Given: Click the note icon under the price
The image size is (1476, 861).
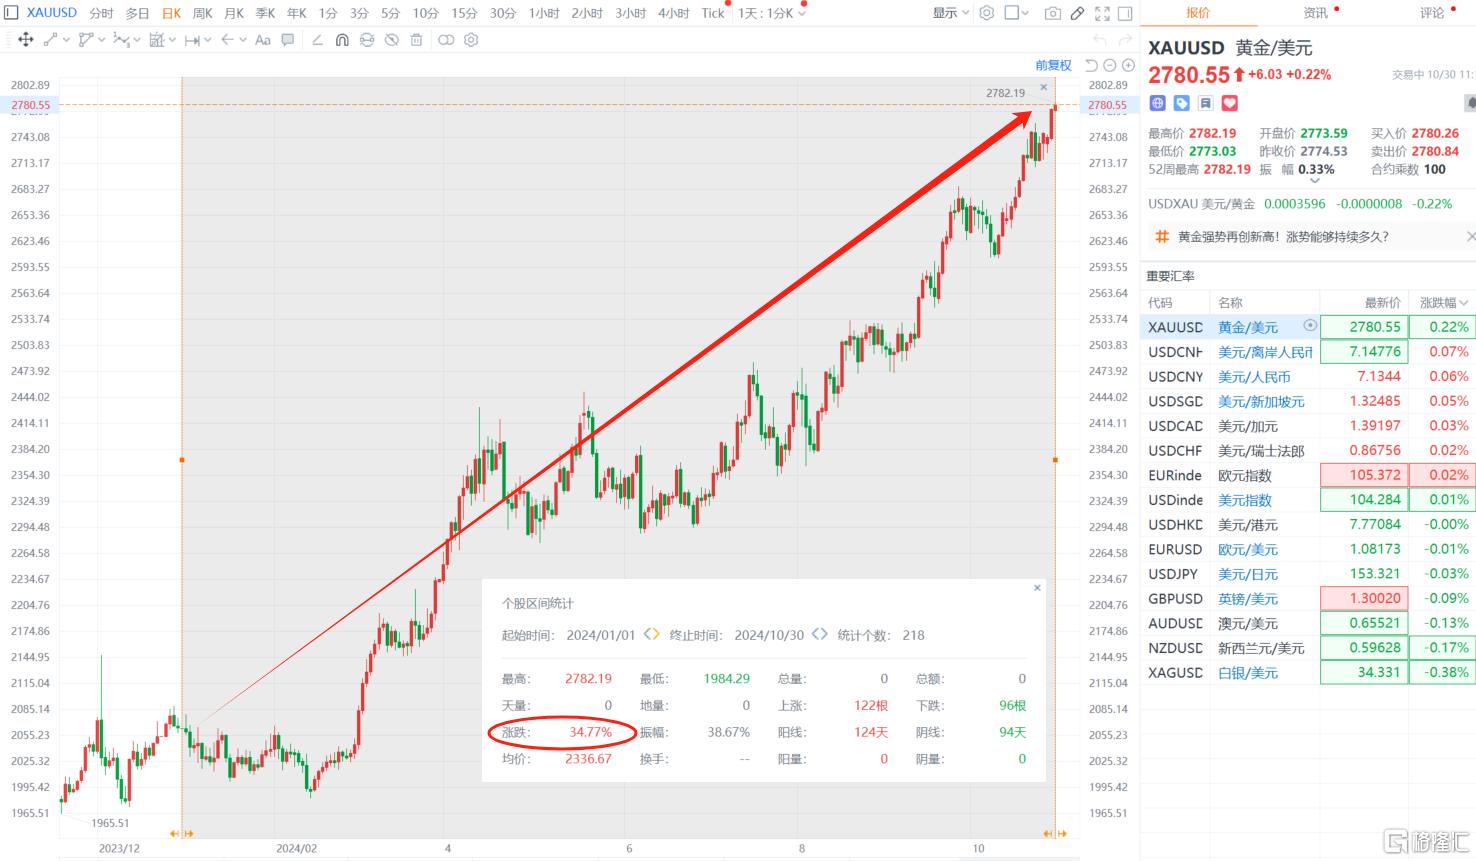Looking at the screenshot, I should [x=1205, y=103].
